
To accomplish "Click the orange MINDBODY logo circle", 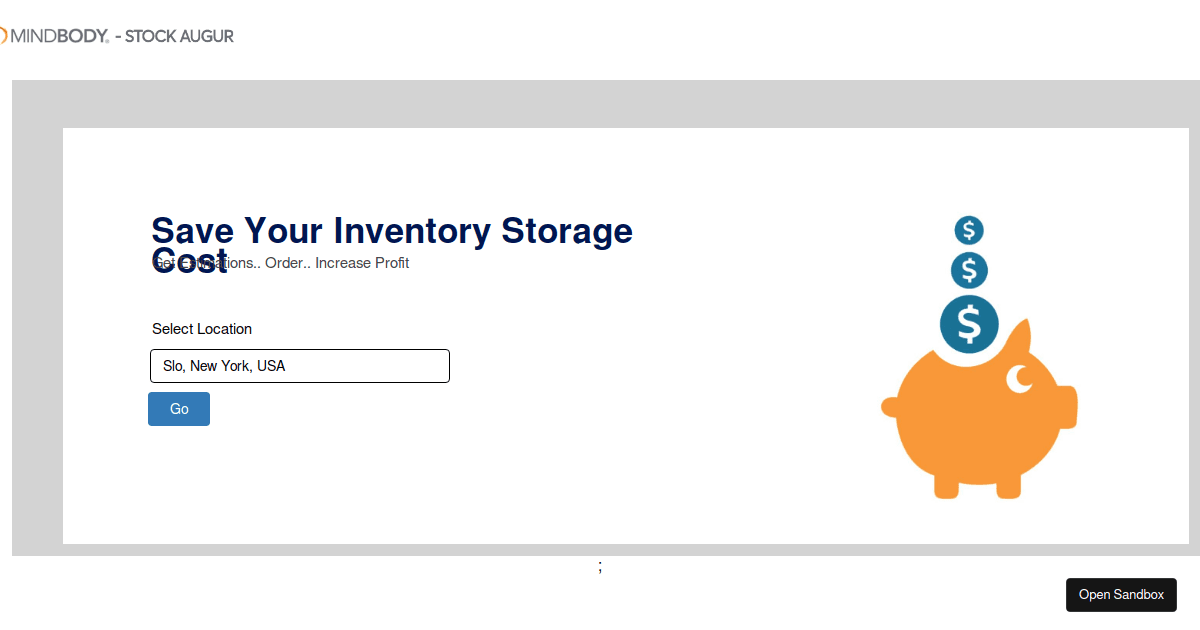I will point(3,36).
